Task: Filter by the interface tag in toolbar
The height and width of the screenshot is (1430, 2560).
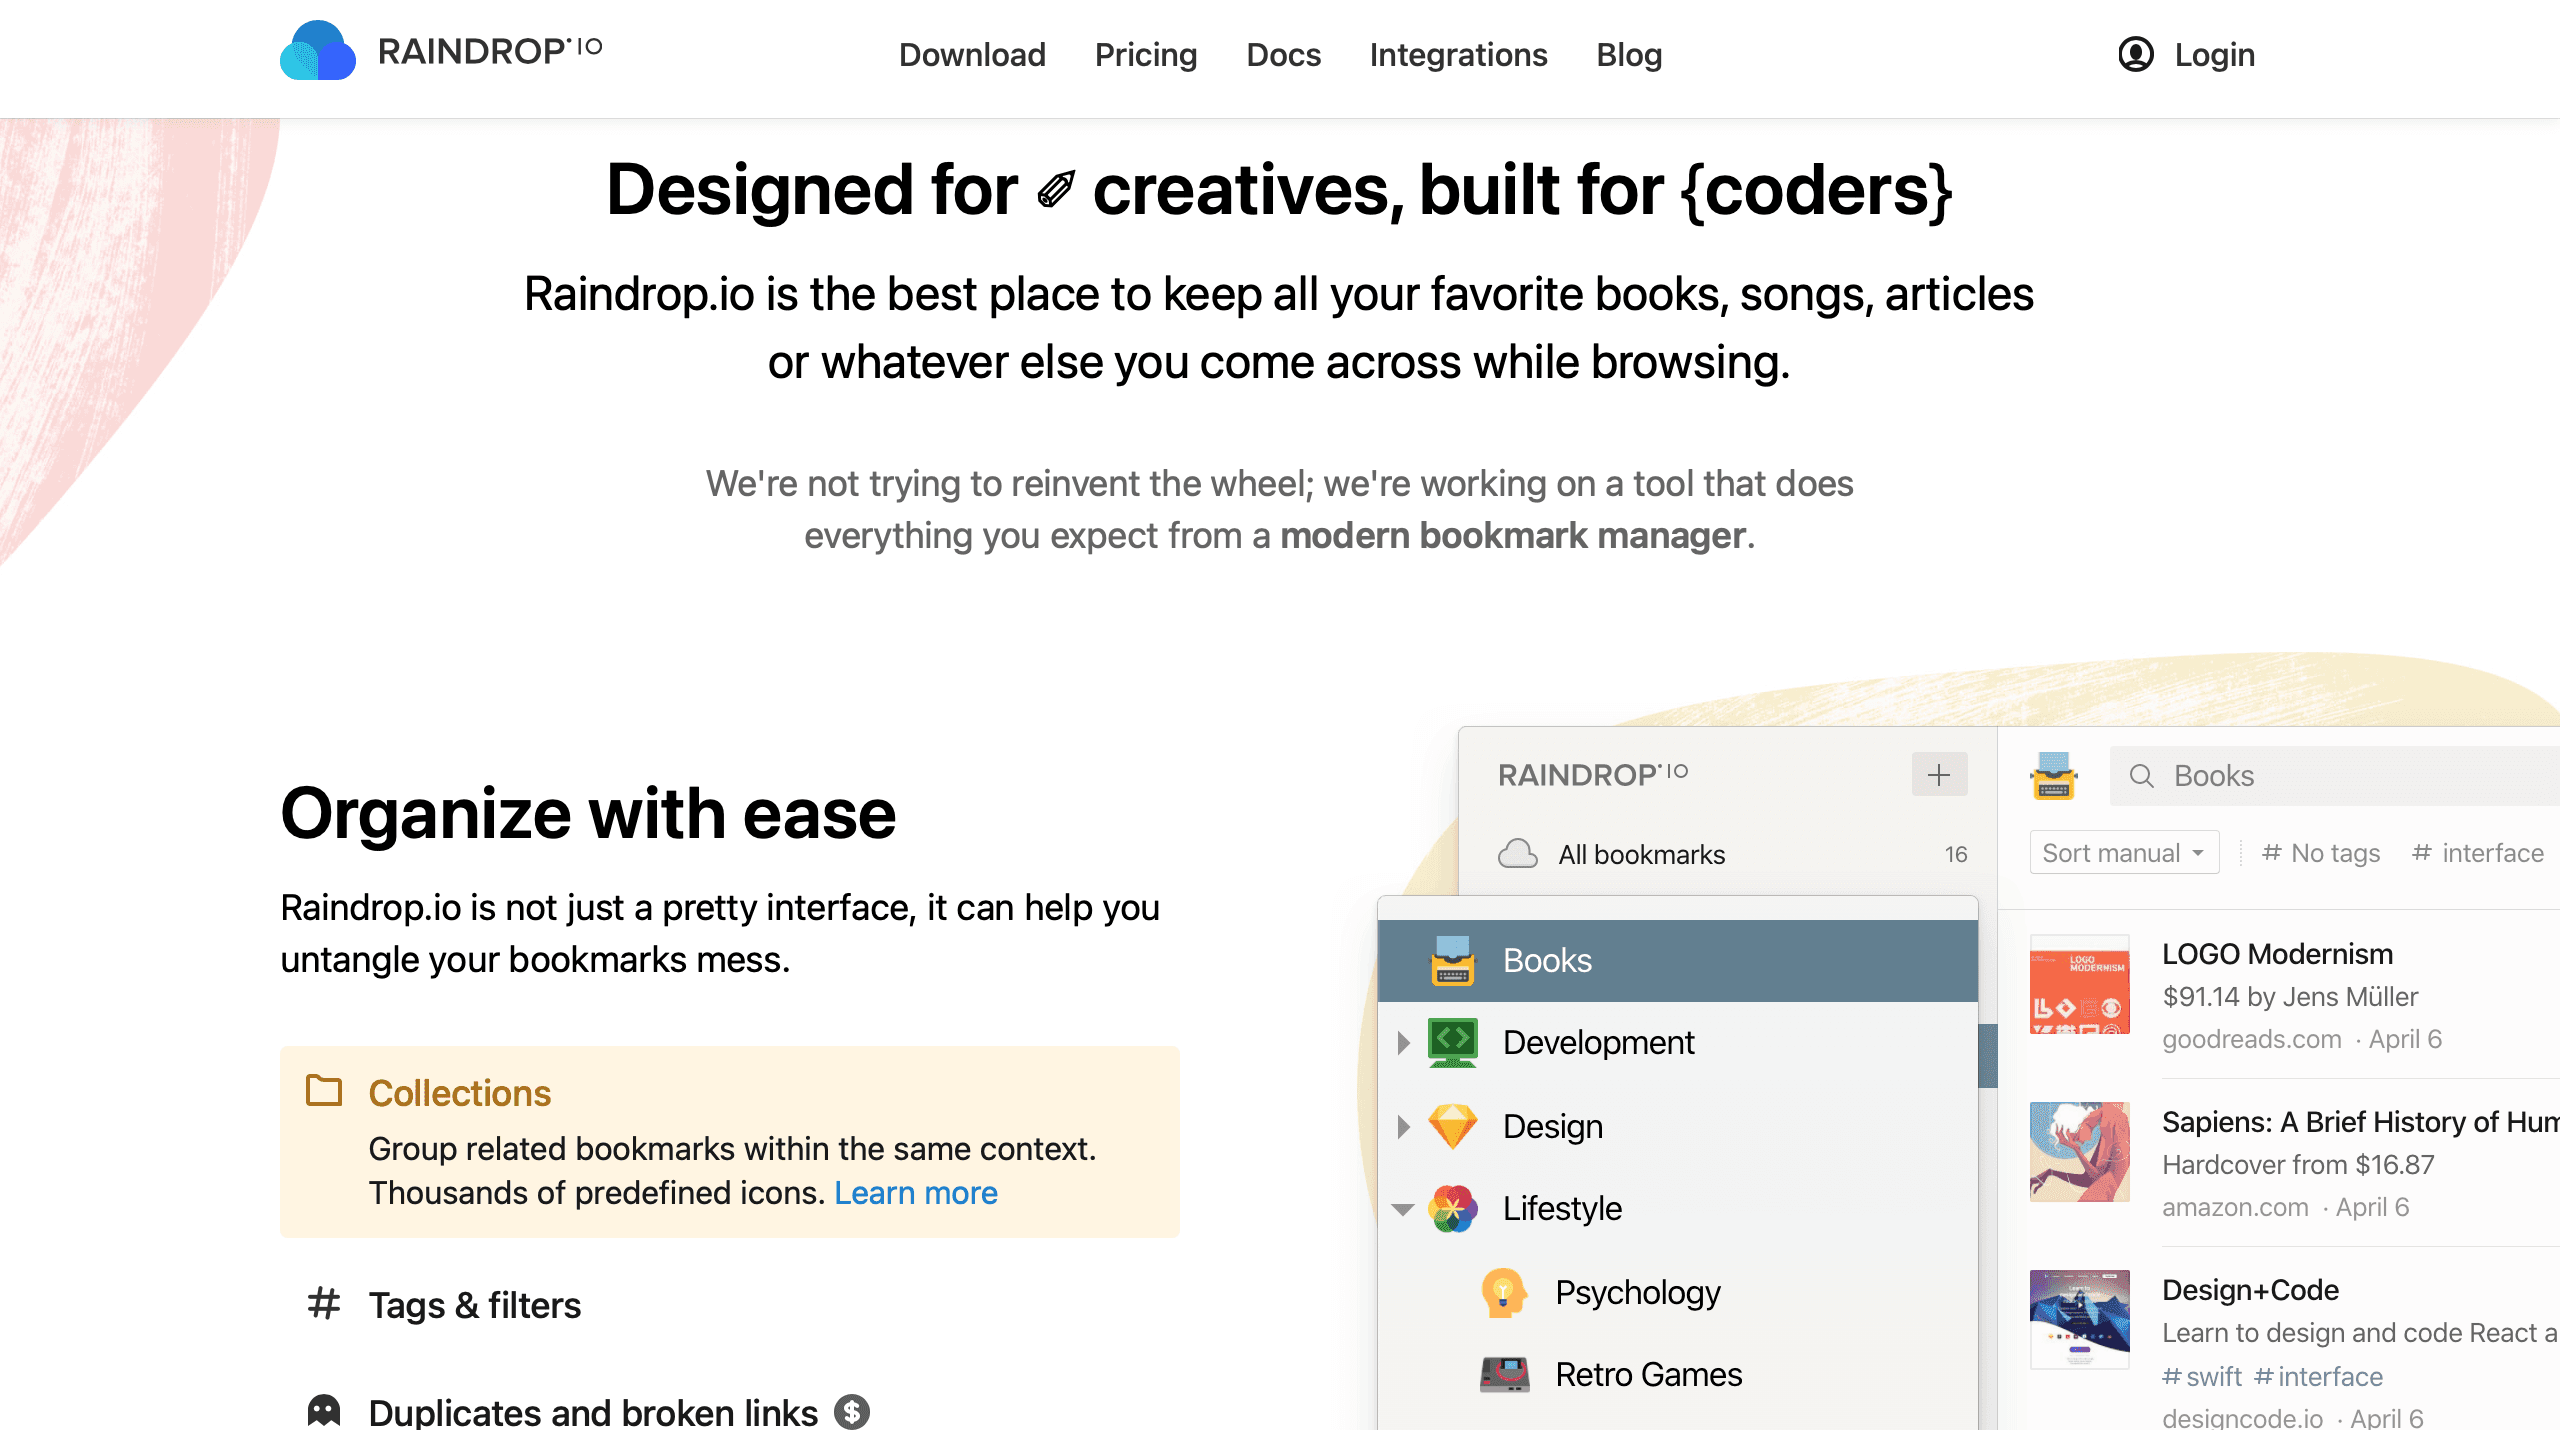Action: point(2478,853)
